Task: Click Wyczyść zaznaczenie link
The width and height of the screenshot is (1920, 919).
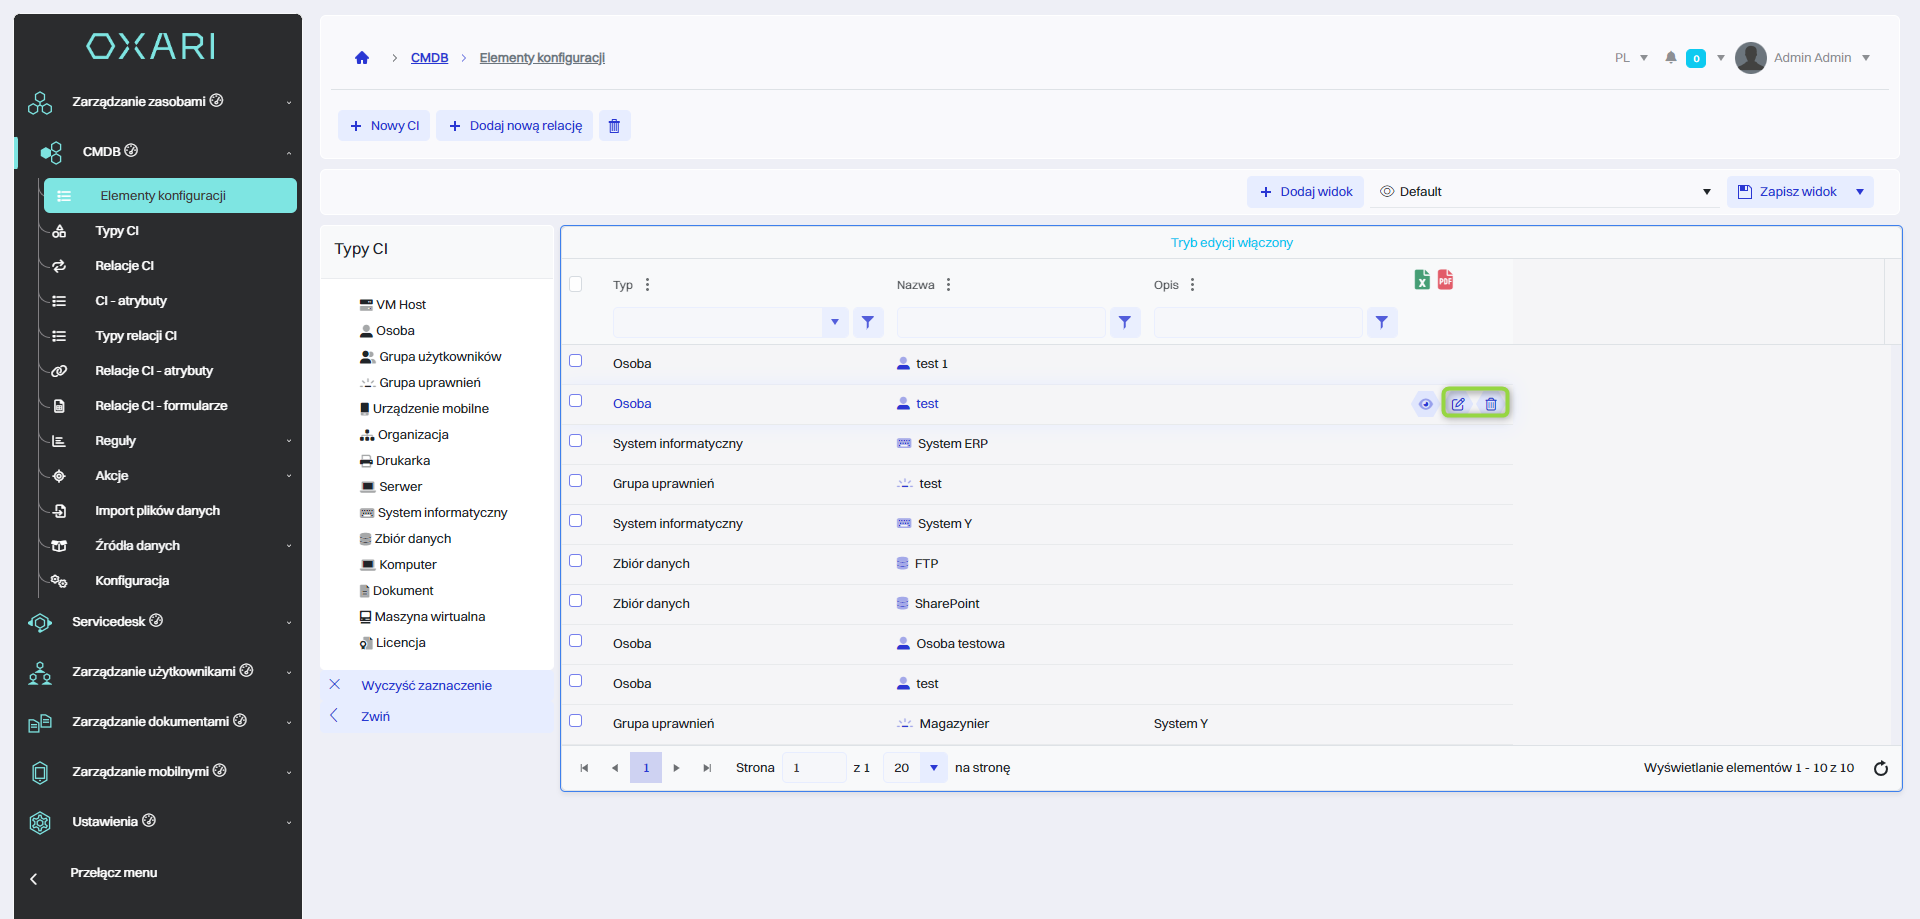Action: (x=426, y=686)
